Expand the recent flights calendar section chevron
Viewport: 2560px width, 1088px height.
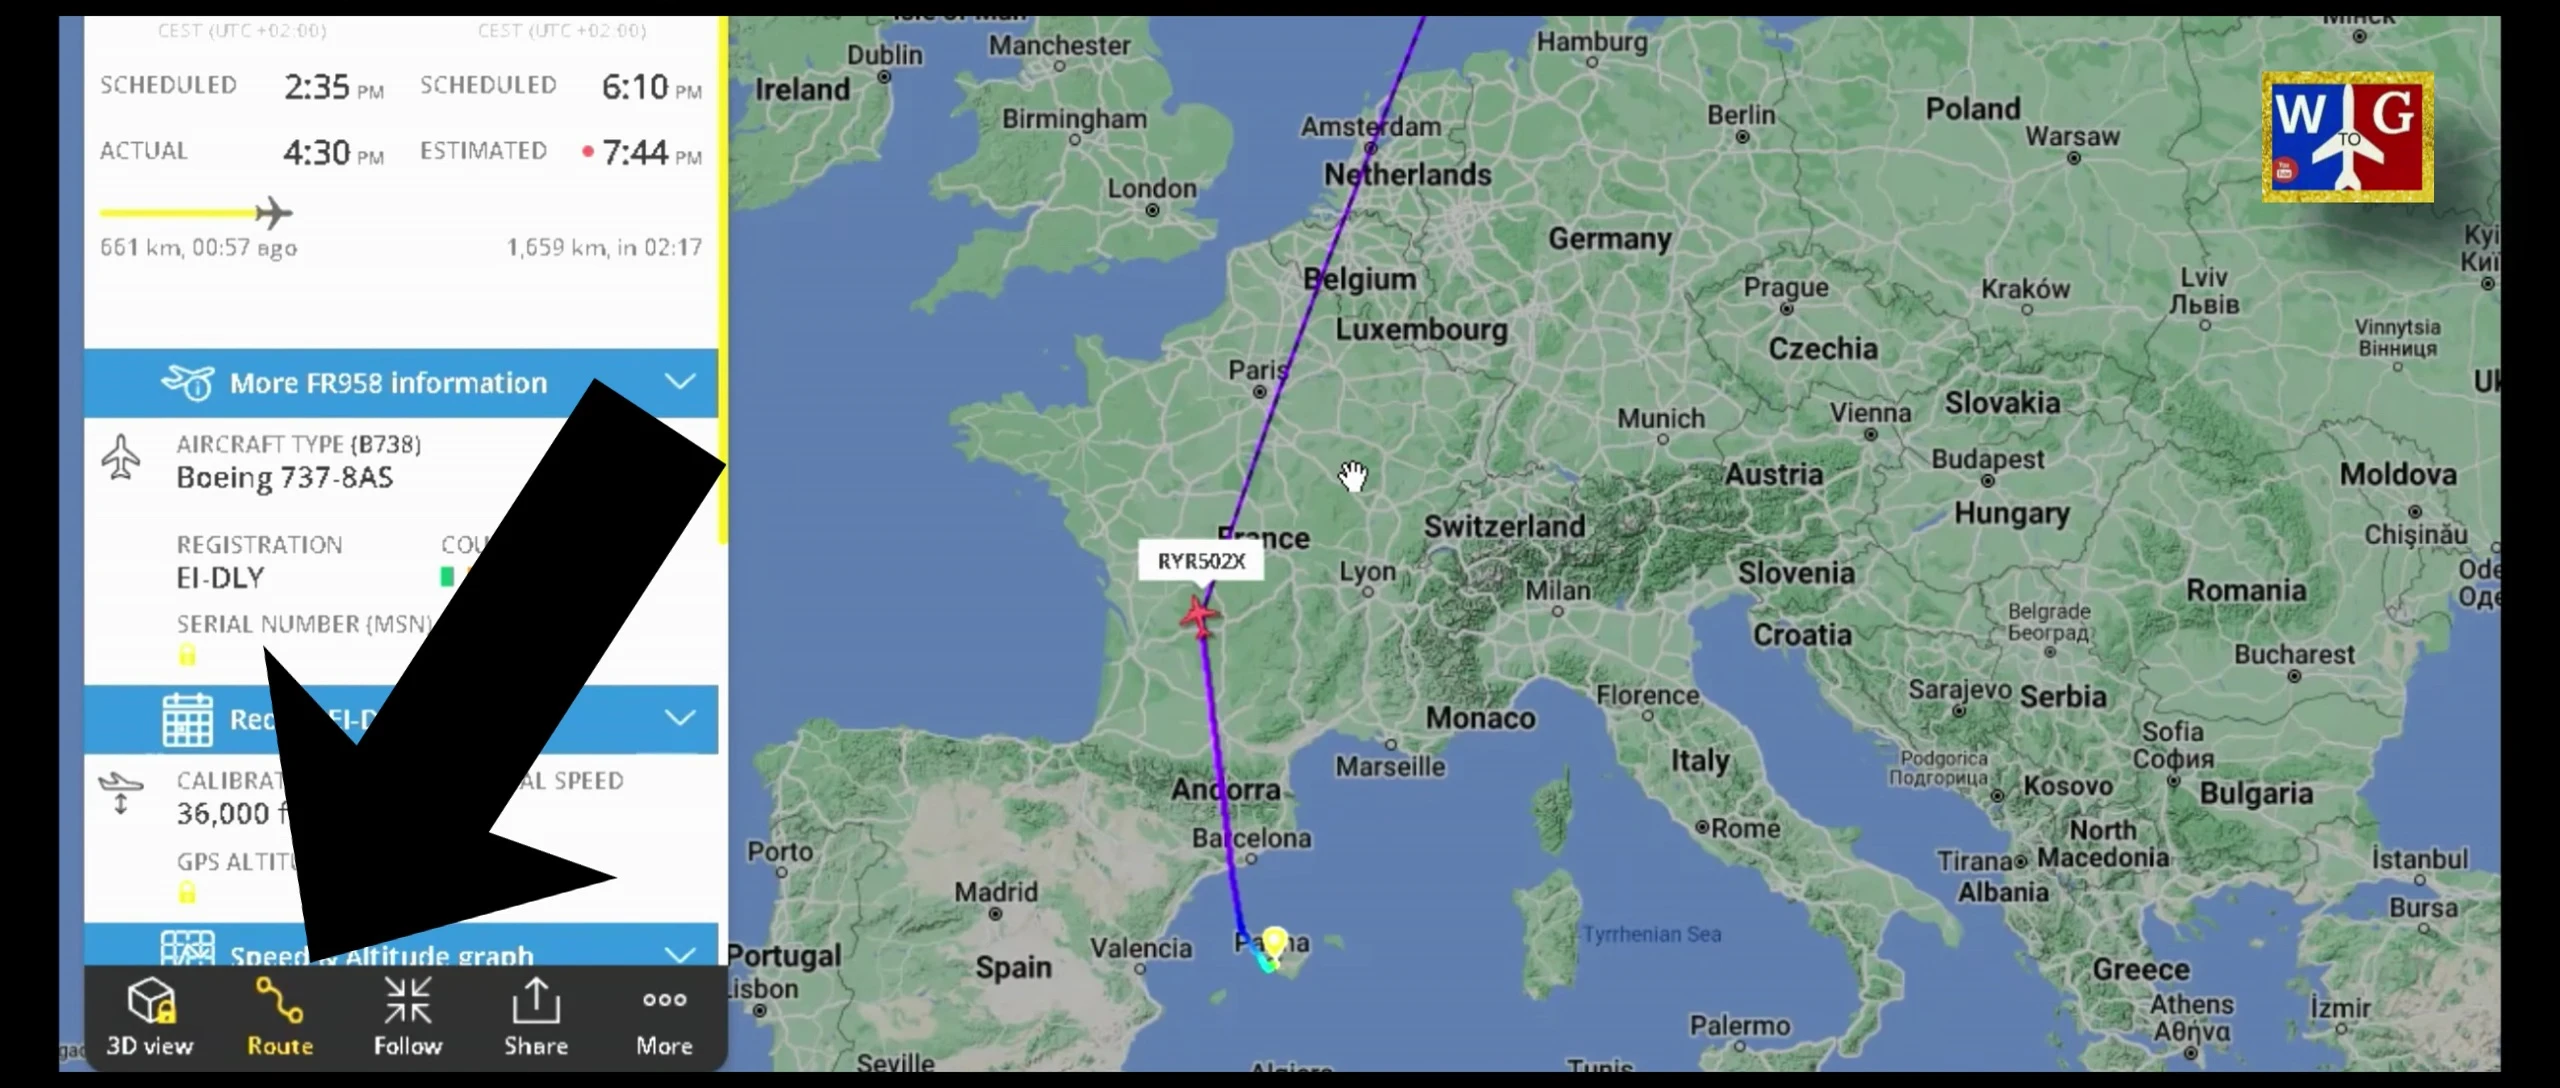680,718
